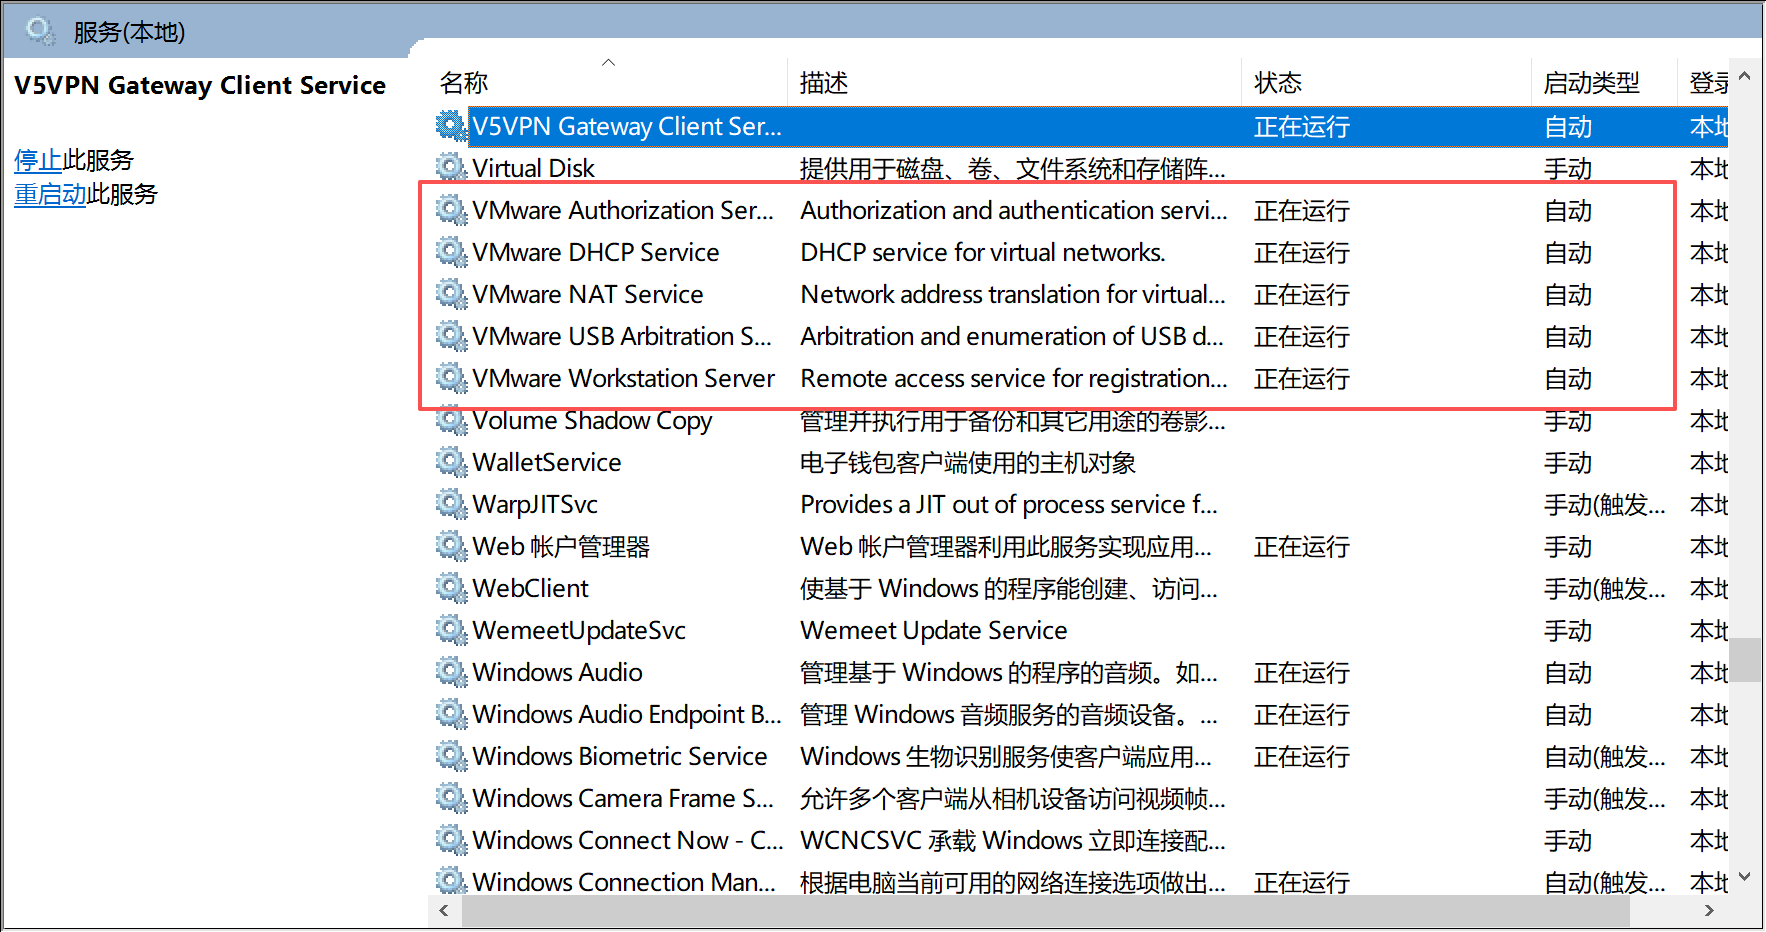Image resolution: width=1766 pixels, height=932 pixels.
Task: Click the gear icon beside Virtual Disk
Action: click(451, 168)
